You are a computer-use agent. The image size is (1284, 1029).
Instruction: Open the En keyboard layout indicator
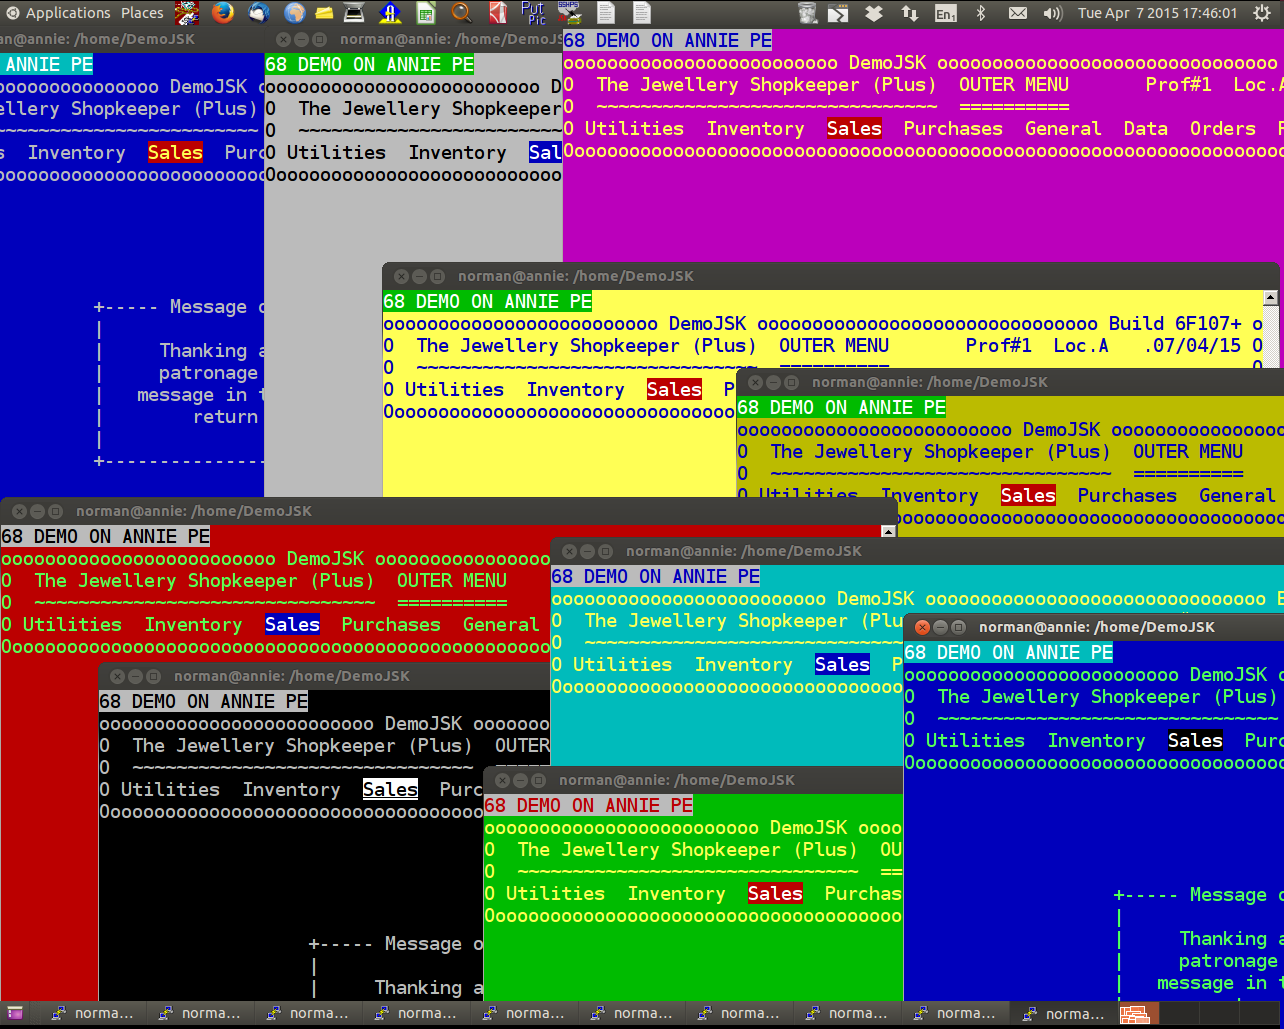(945, 14)
